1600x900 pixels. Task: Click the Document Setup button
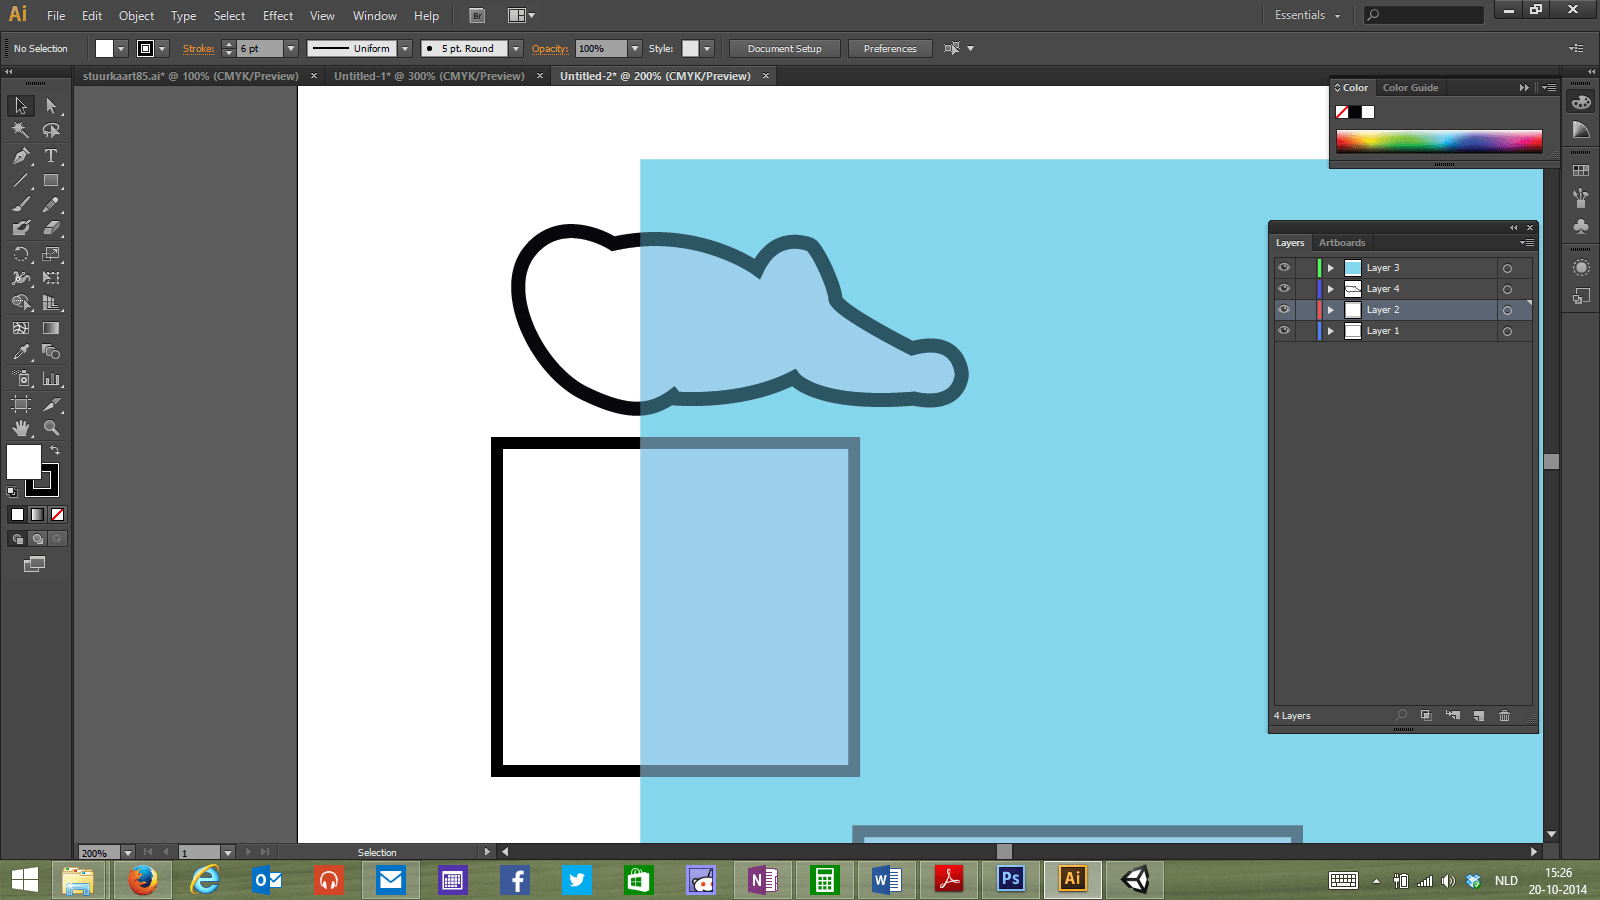[x=784, y=48]
